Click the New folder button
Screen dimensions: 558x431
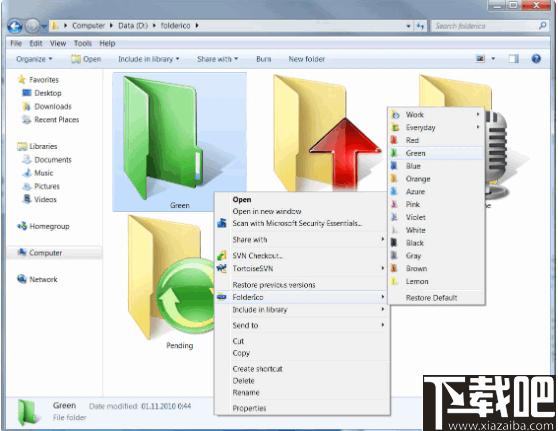pyautogui.click(x=306, y=59)
